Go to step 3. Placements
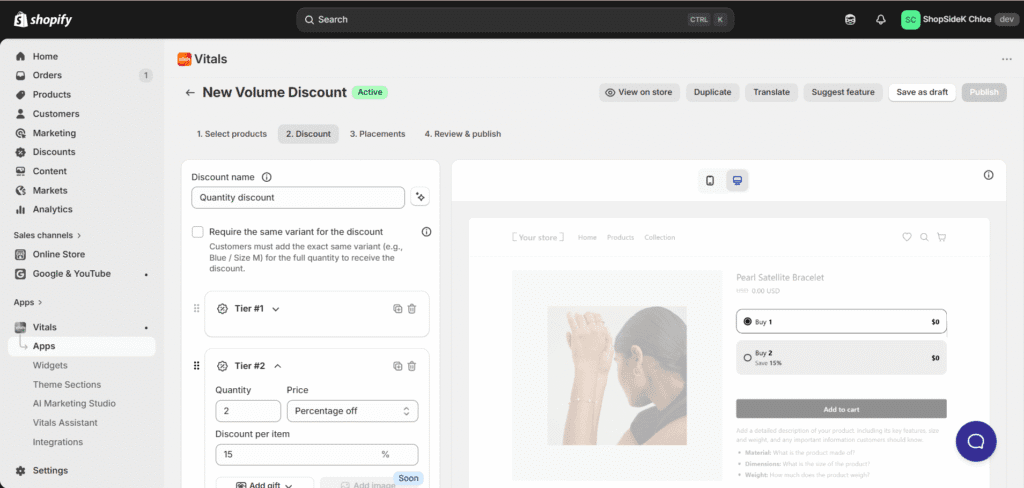The image size is (1024, 488). [377, 134]
